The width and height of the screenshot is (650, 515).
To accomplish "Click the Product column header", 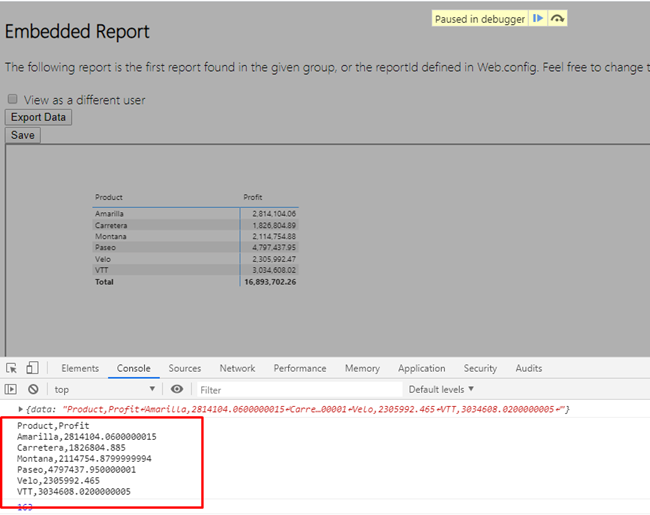I will pyautogui.click(x=109, y=197).
